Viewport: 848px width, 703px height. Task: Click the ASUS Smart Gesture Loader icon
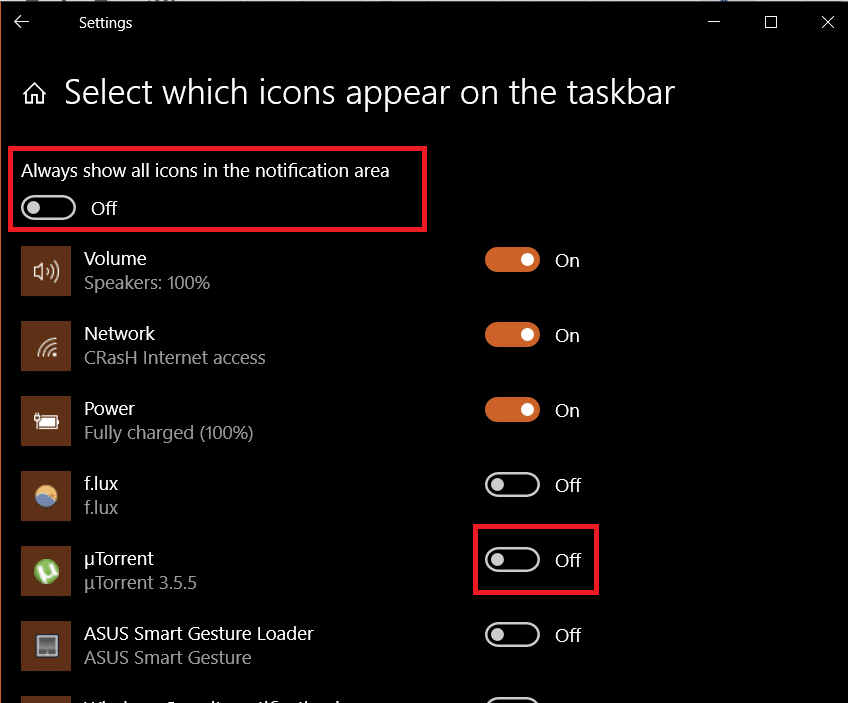pyautogui.click(x=46, y=646)
